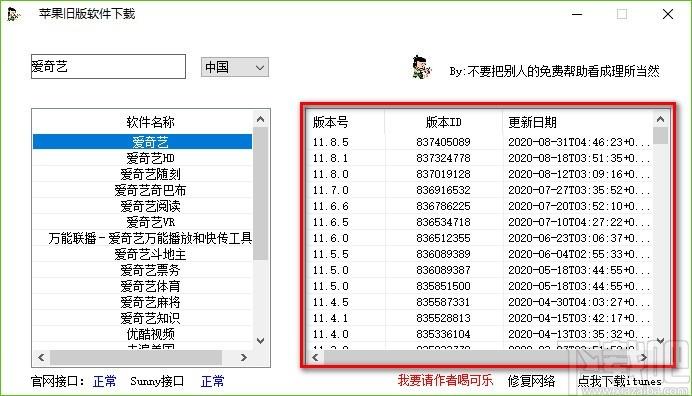The width and height of the screenshot is (692, 396).
Task: Select 爱奇艺票务 entry
Action: [x=142, y=270]
